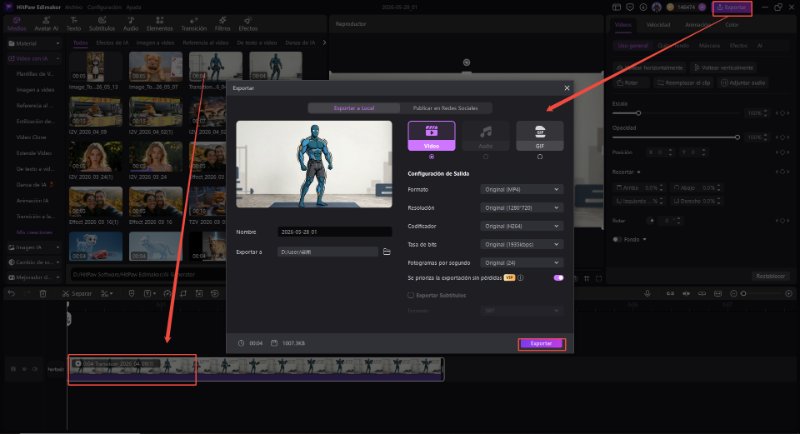Choose the Audio export type icon
The height and width of the screenshot is (434, 800).
[x=486, y=136]
